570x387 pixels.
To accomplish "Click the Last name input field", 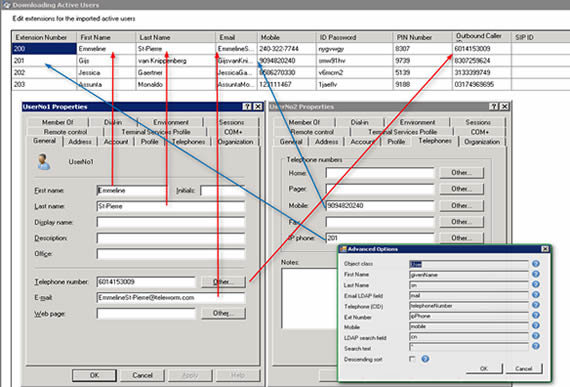I will [x=171, y=206].
